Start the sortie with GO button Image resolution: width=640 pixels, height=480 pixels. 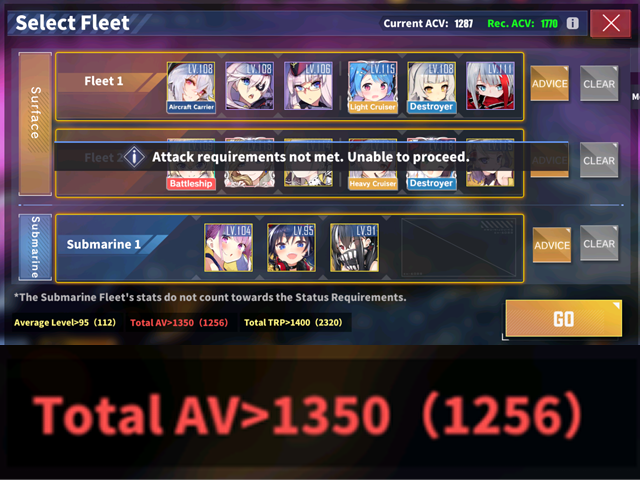pyautogui.click(x=564, y=318)
